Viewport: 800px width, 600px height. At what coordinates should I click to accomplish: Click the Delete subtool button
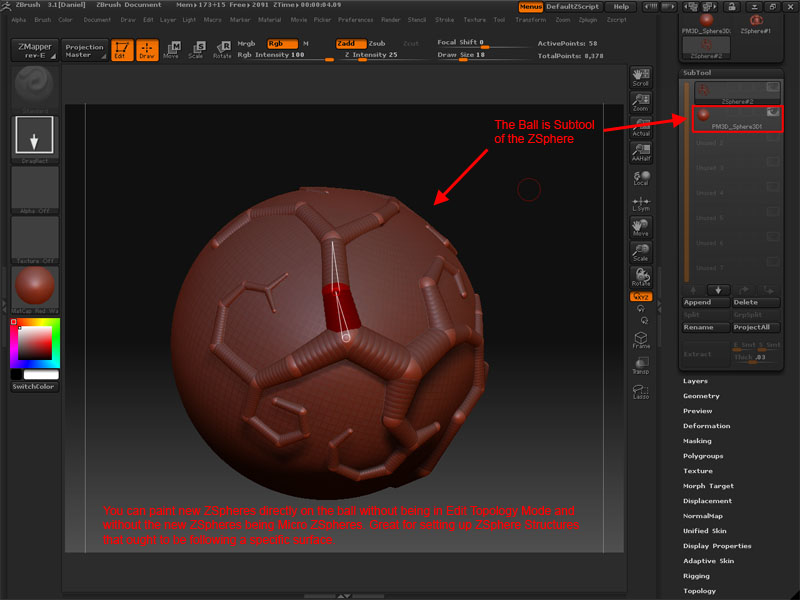click(756, 303)
